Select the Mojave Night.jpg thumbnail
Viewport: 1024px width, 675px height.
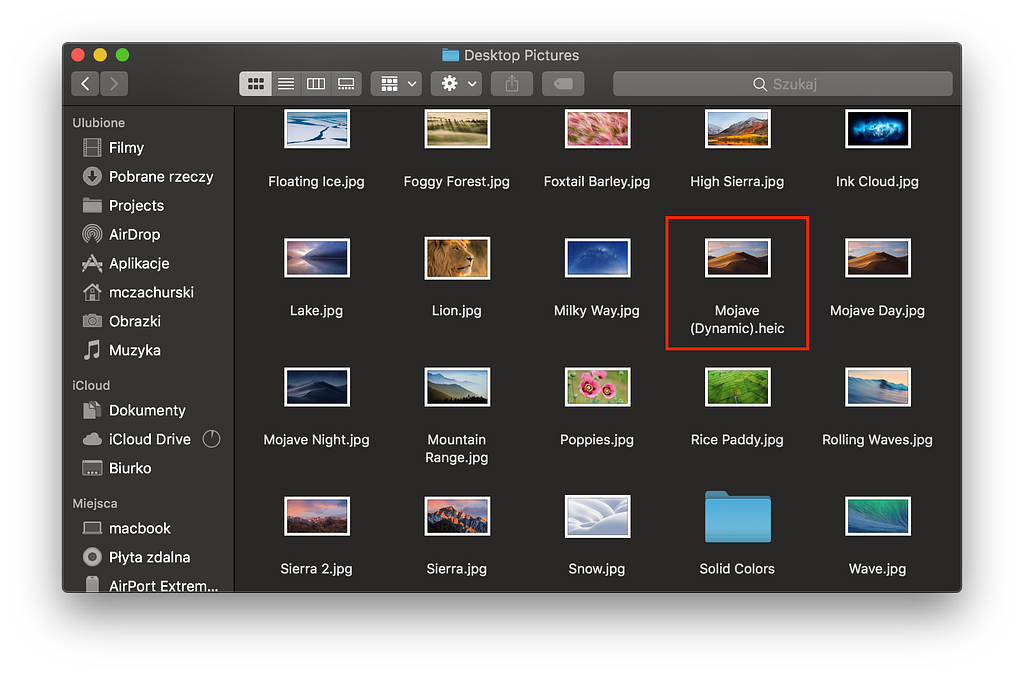point(317,387)
